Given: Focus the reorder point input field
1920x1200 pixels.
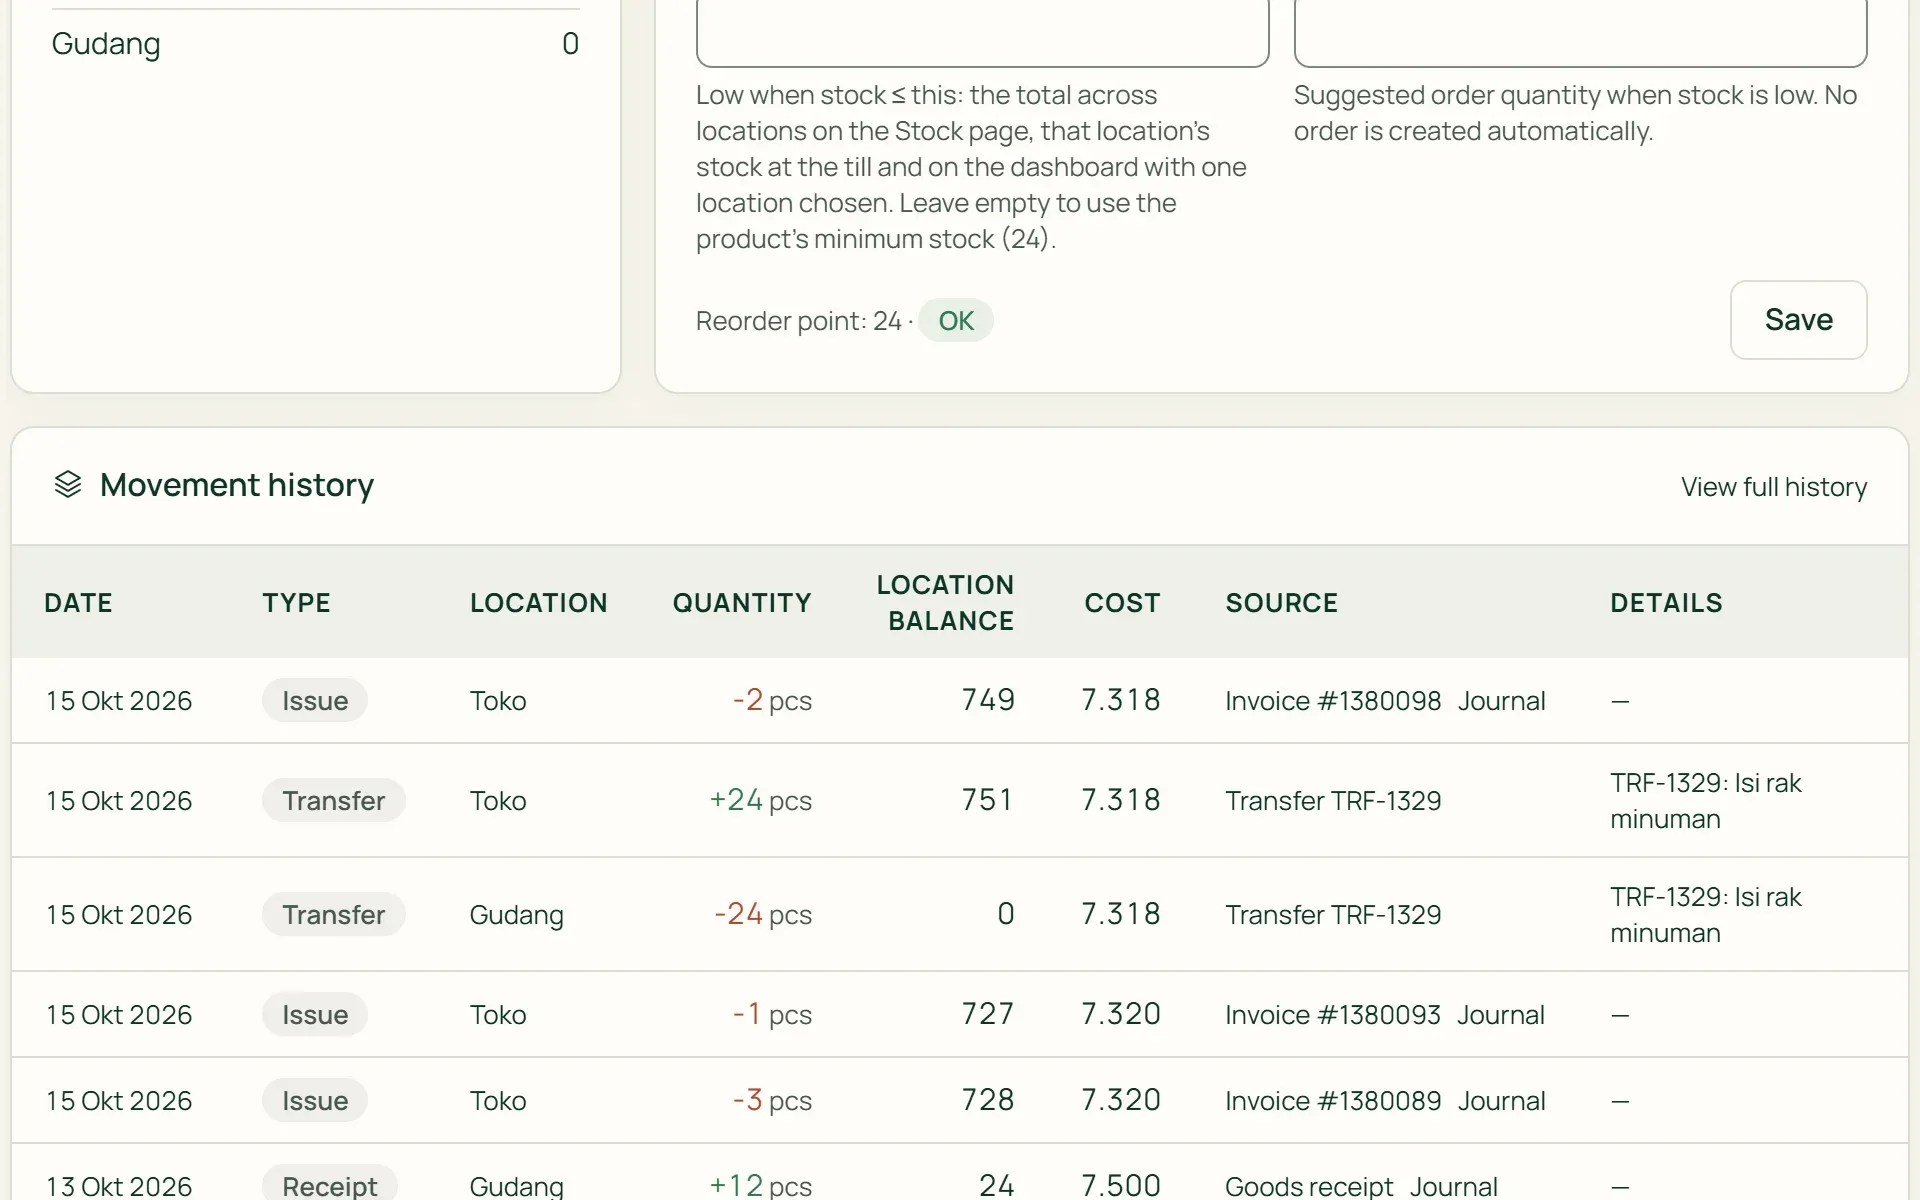Looking at the screenshot, I should 982,33.
